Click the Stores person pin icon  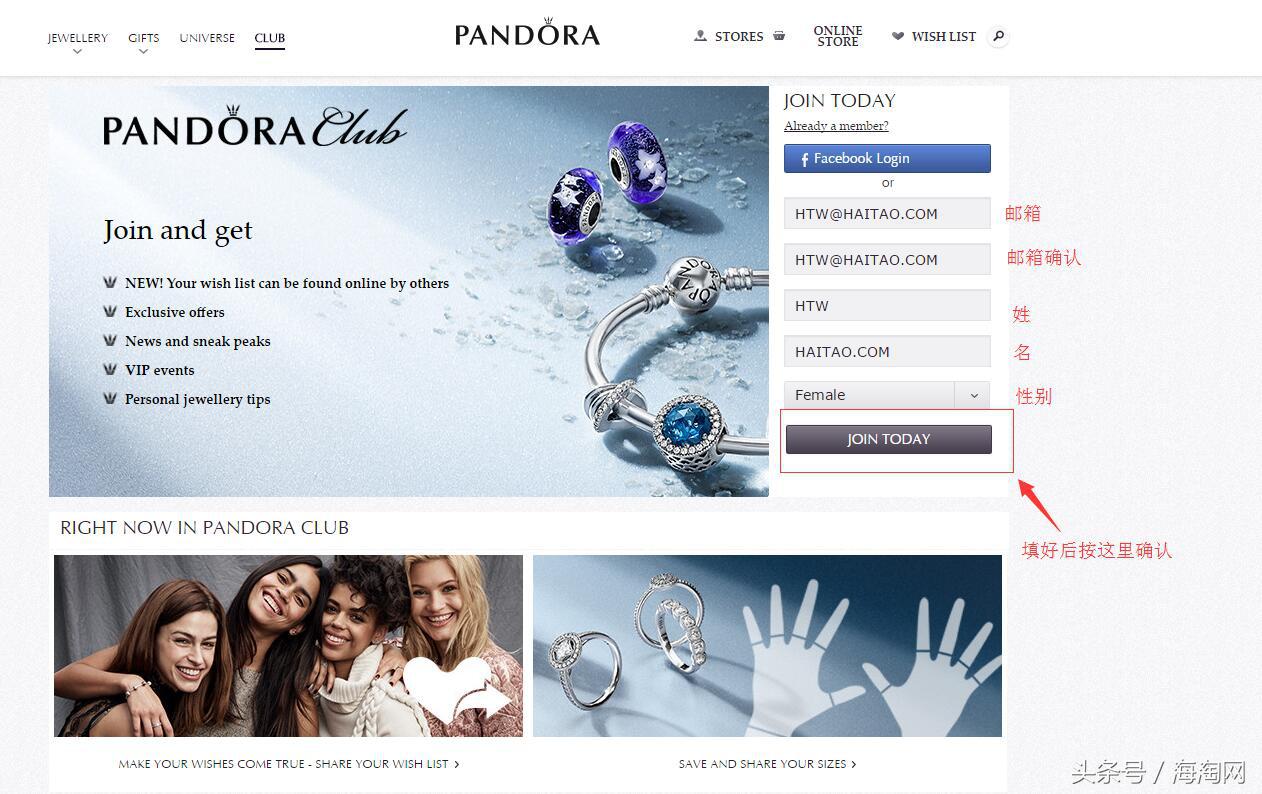coord(700,36)
